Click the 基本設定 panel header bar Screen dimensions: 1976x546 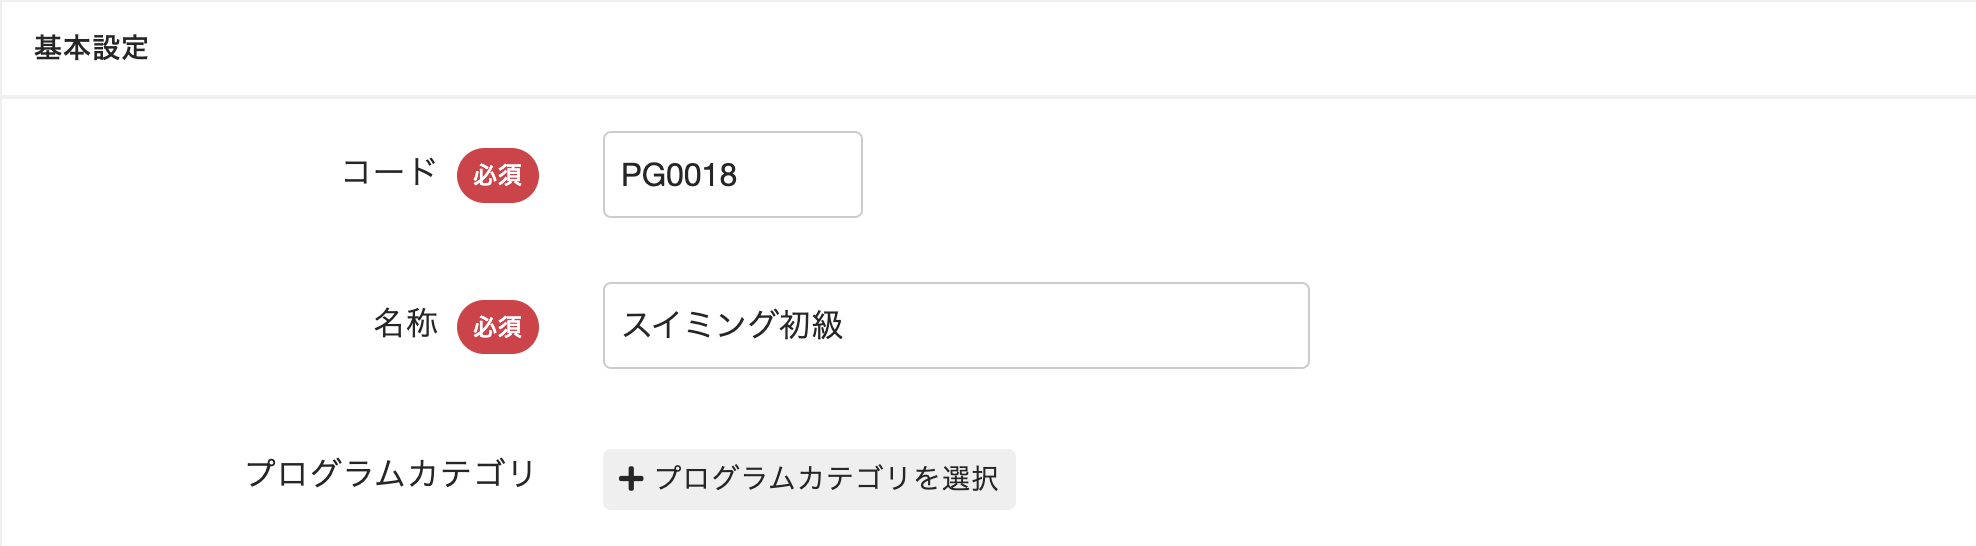point(1000,48)
